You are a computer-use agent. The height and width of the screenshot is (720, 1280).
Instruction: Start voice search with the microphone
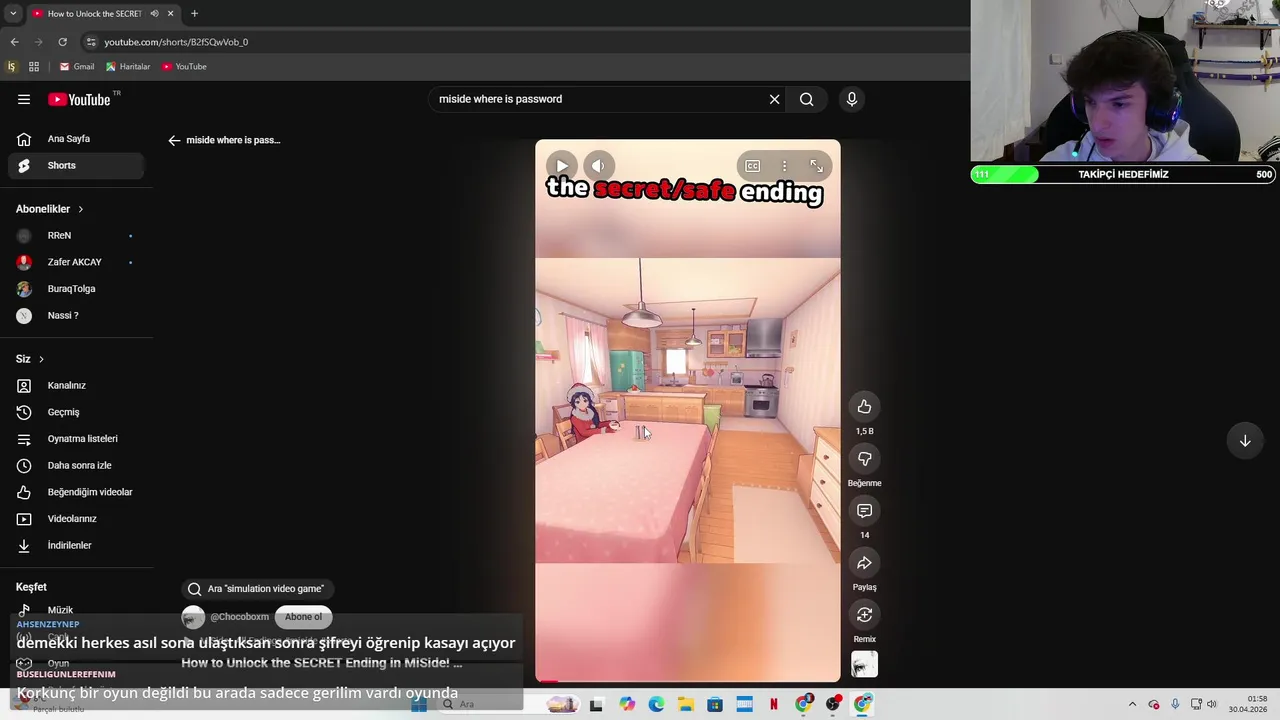click(x=852, y=99)
